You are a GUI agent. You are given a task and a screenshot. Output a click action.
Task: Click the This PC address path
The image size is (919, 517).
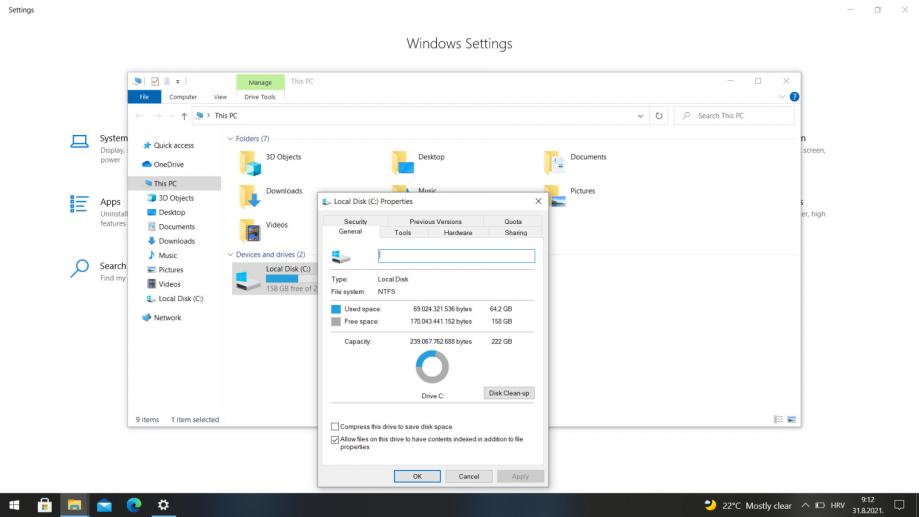click(x=226, y=116)
